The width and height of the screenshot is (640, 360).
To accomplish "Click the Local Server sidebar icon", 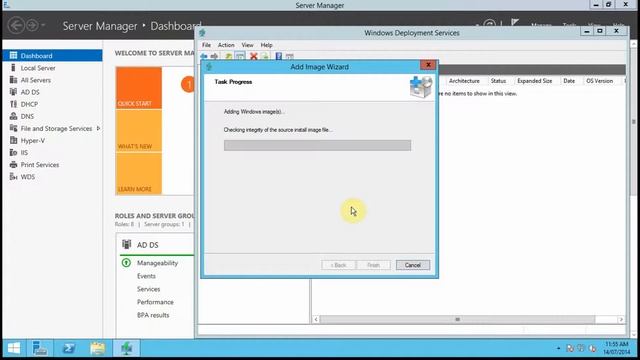I will 13,68.
